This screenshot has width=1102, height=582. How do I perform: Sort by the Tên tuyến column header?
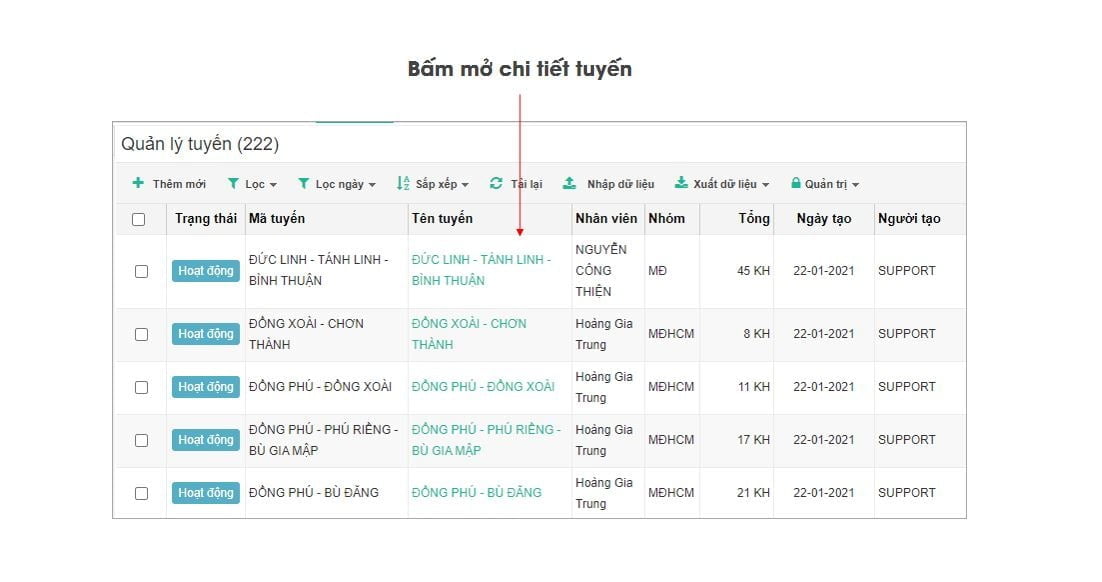click(442, 219)
